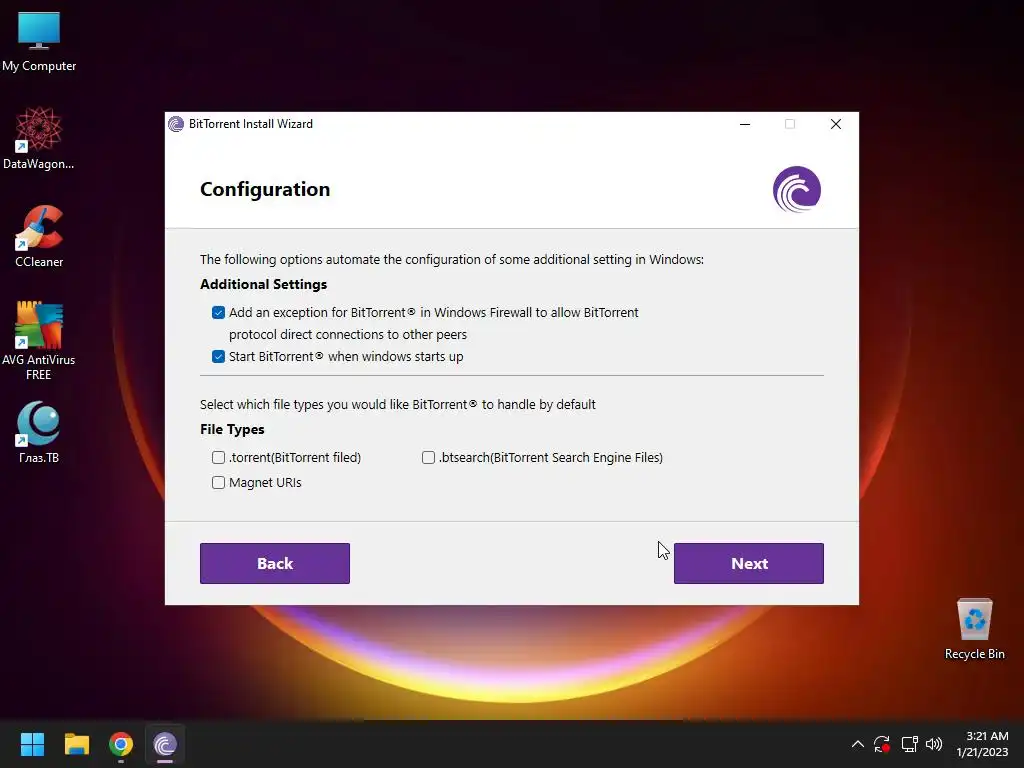The height and width of the screenshot is (768, 1024).
Task: Click the BitTorrent logo in wizard header
Action: 797,189
